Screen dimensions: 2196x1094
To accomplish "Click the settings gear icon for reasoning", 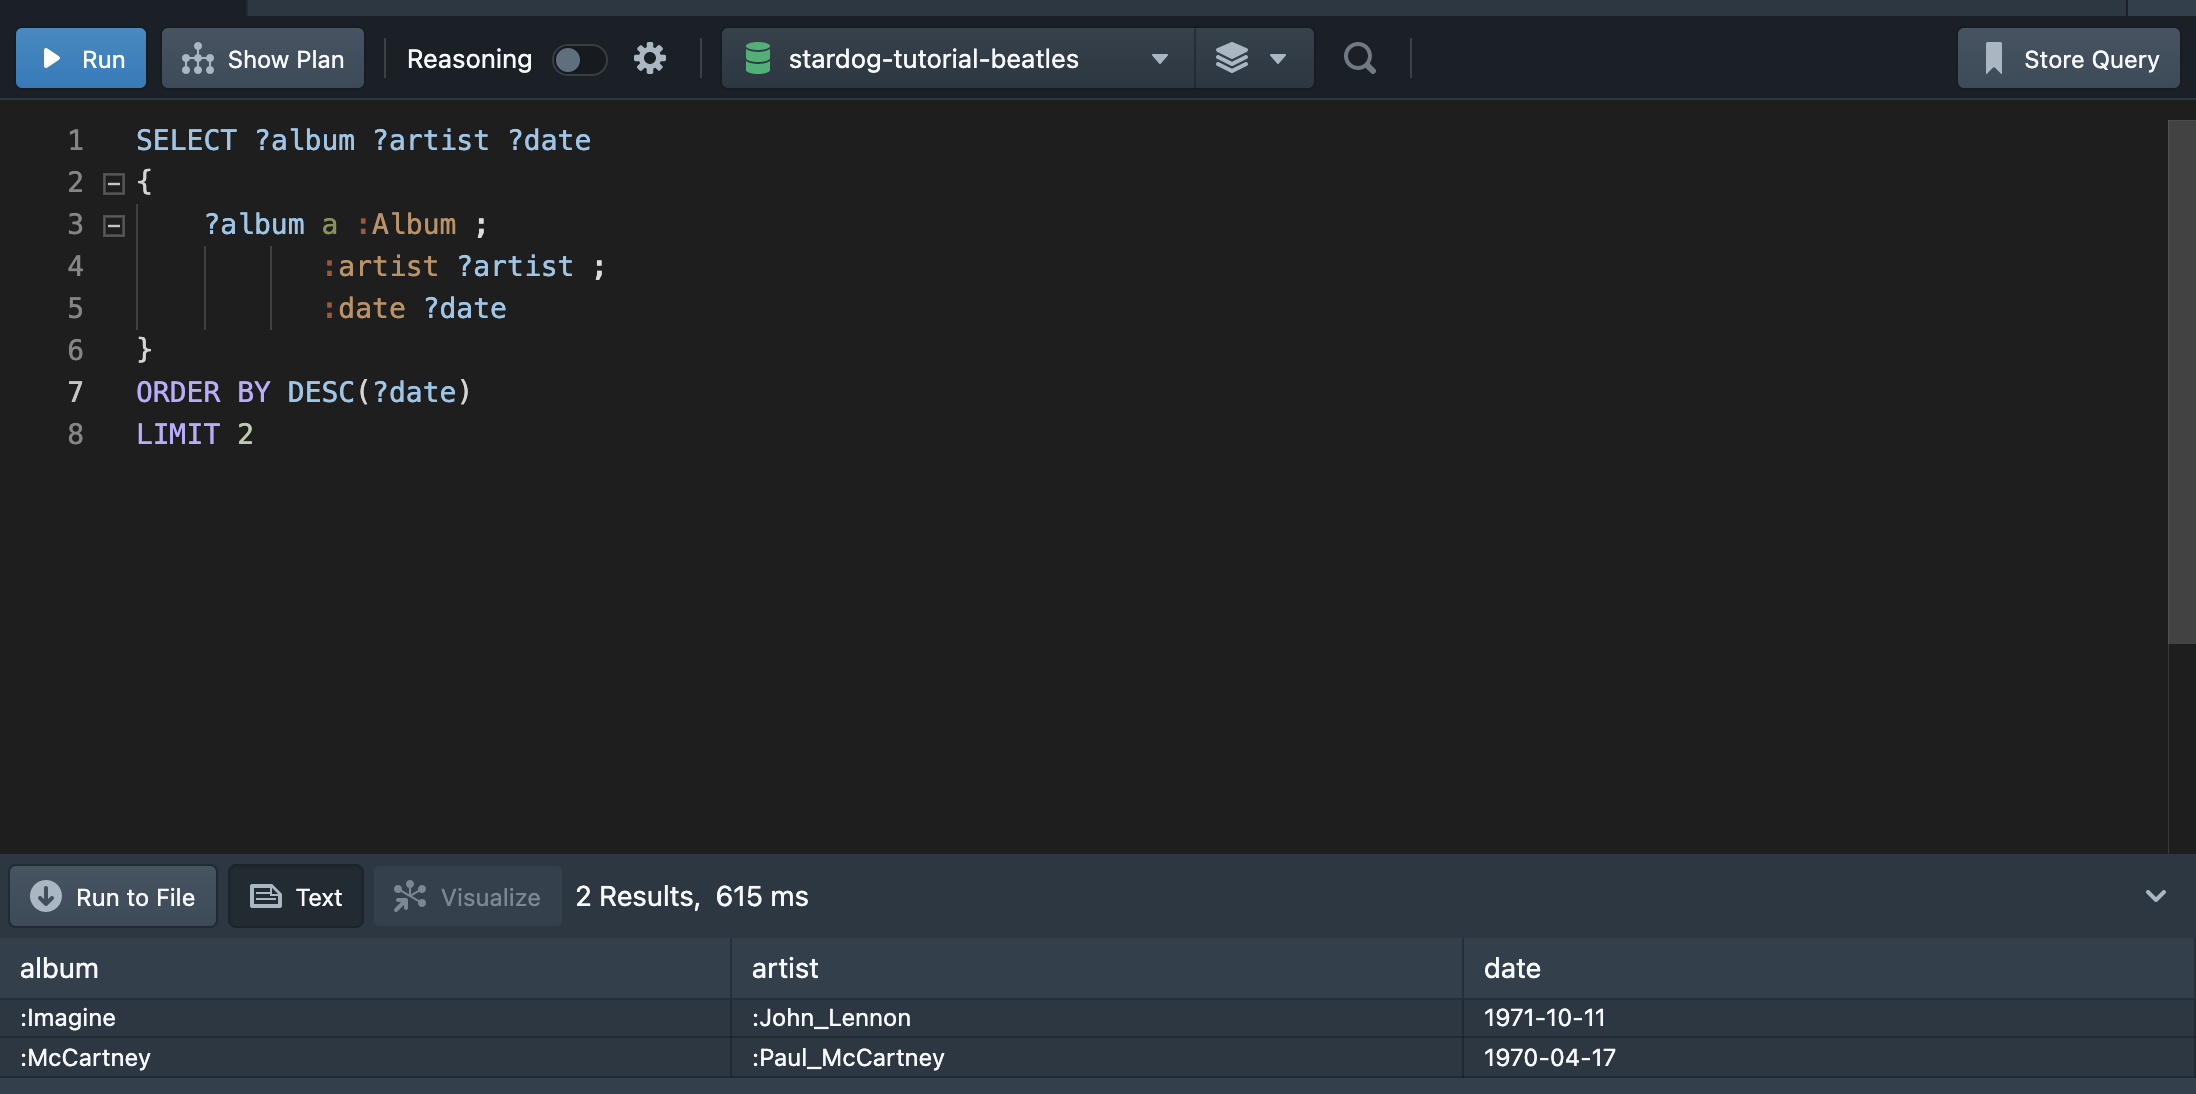I will click(650, 57).
